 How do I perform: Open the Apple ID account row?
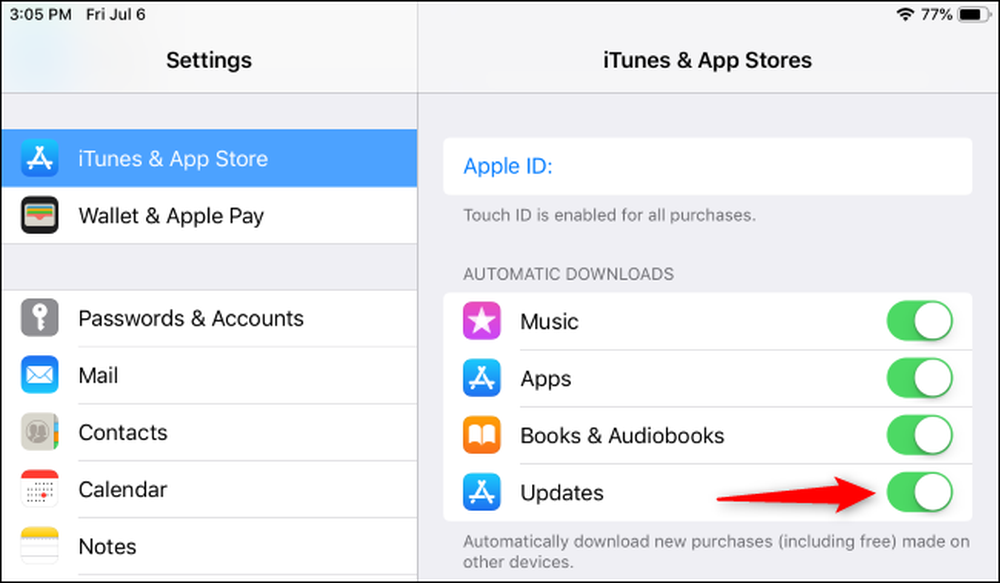708,166
